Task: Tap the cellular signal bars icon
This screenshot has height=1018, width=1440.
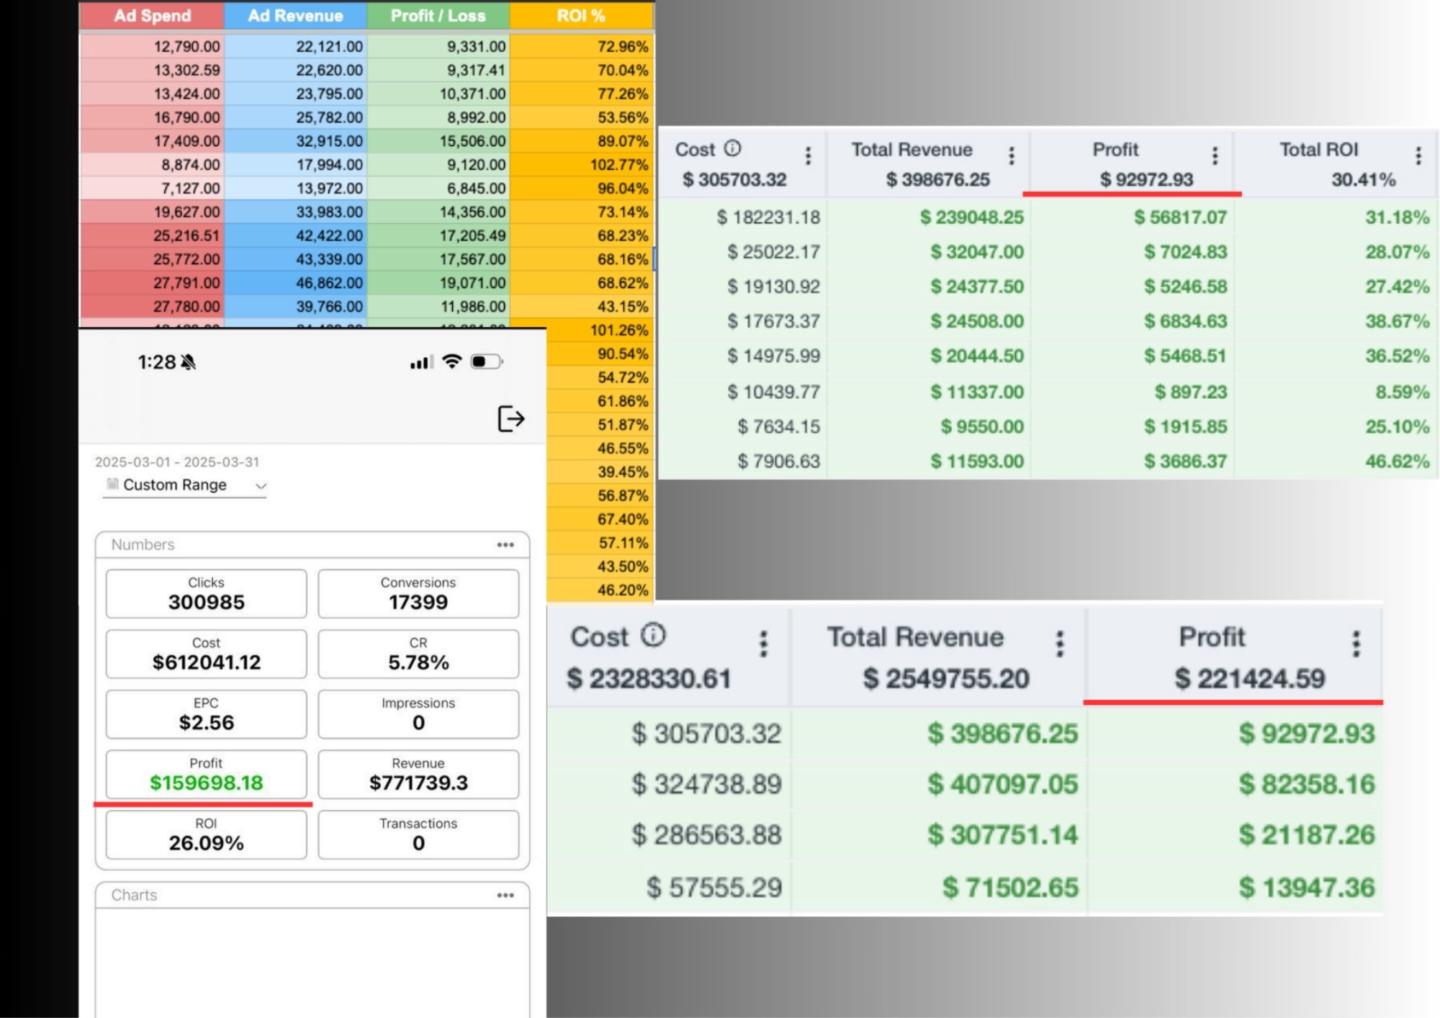Action: click(421, 362)
